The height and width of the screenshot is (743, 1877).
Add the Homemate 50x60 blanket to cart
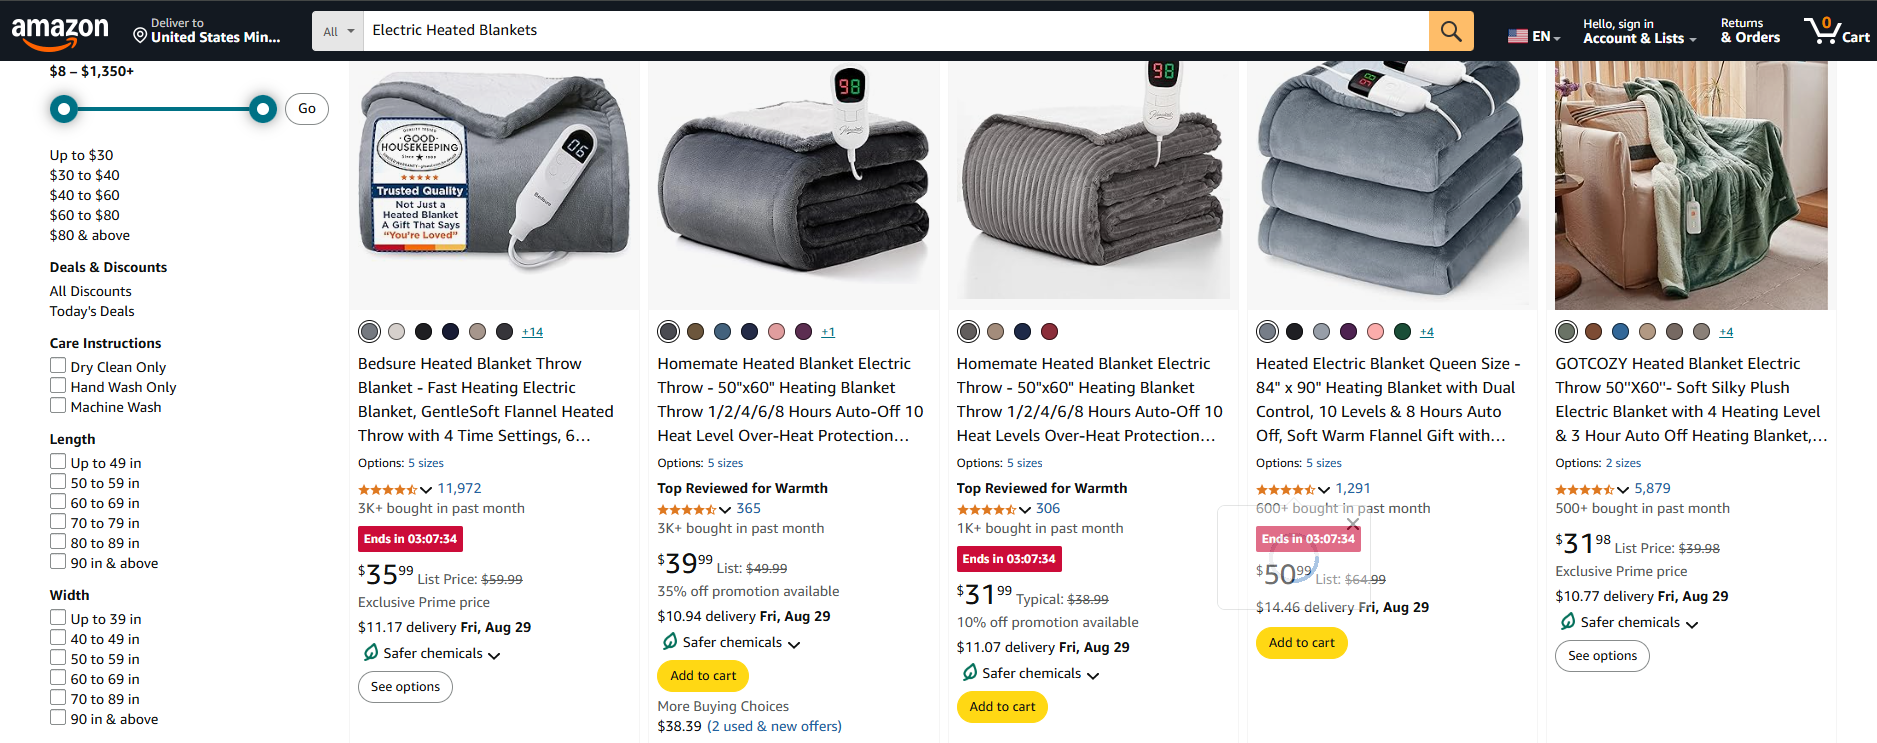tap(702, 675)
